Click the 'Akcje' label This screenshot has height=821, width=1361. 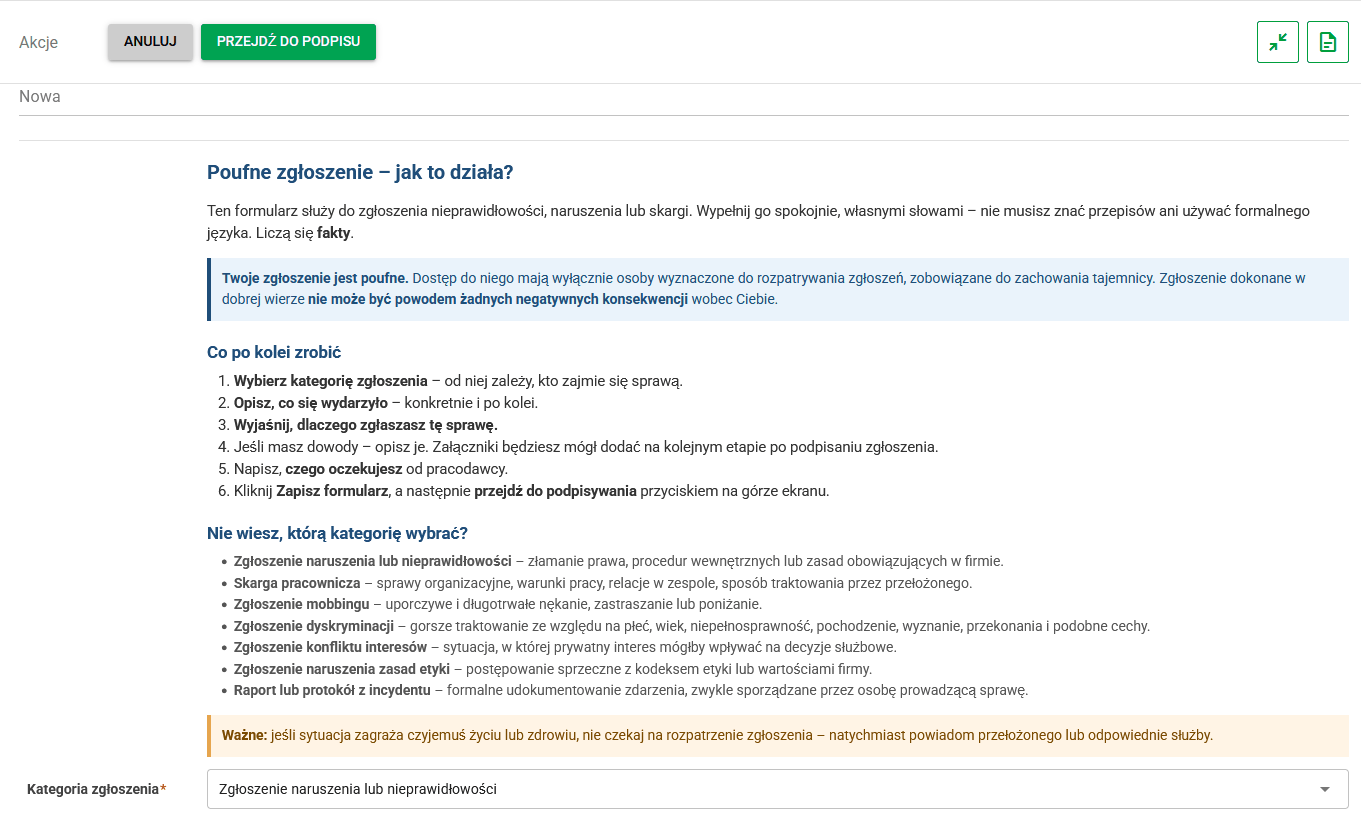pos(39,42)
